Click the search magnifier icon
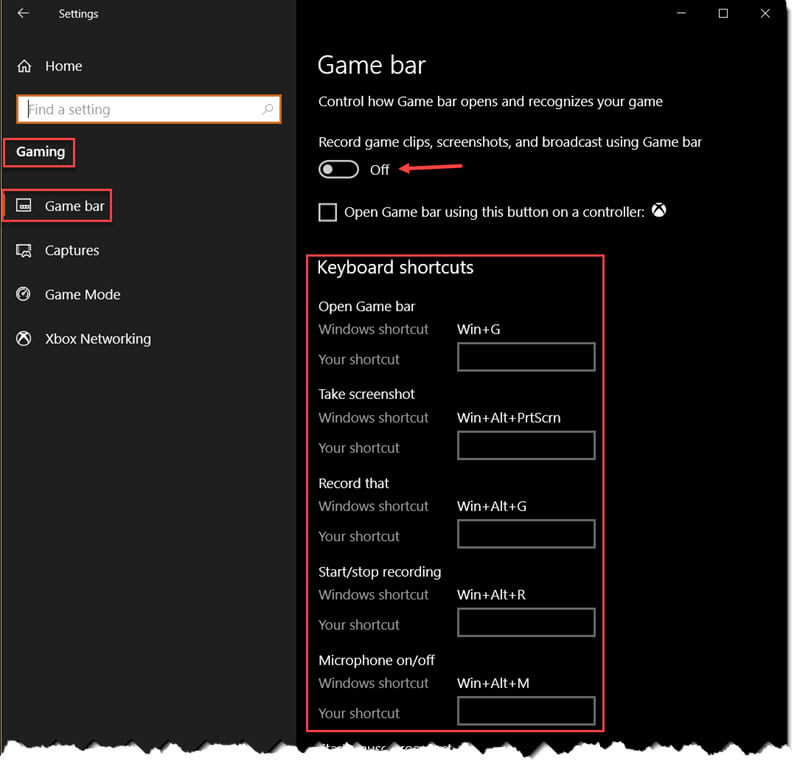Viewport: 800px width, 772px height. [267, 109]
